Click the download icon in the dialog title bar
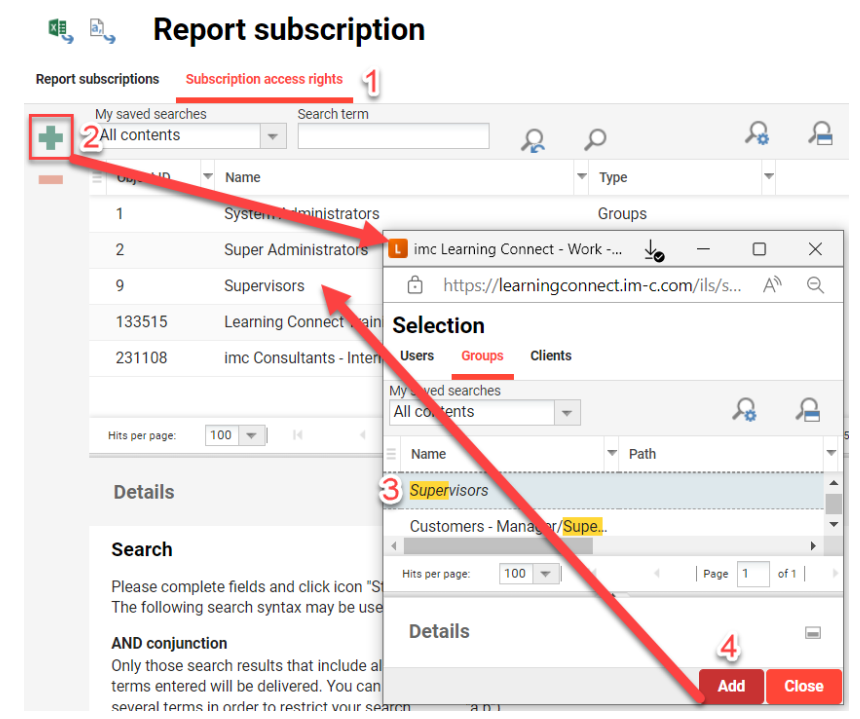Viewport: 860px width, 719px height. coord(654,248)
